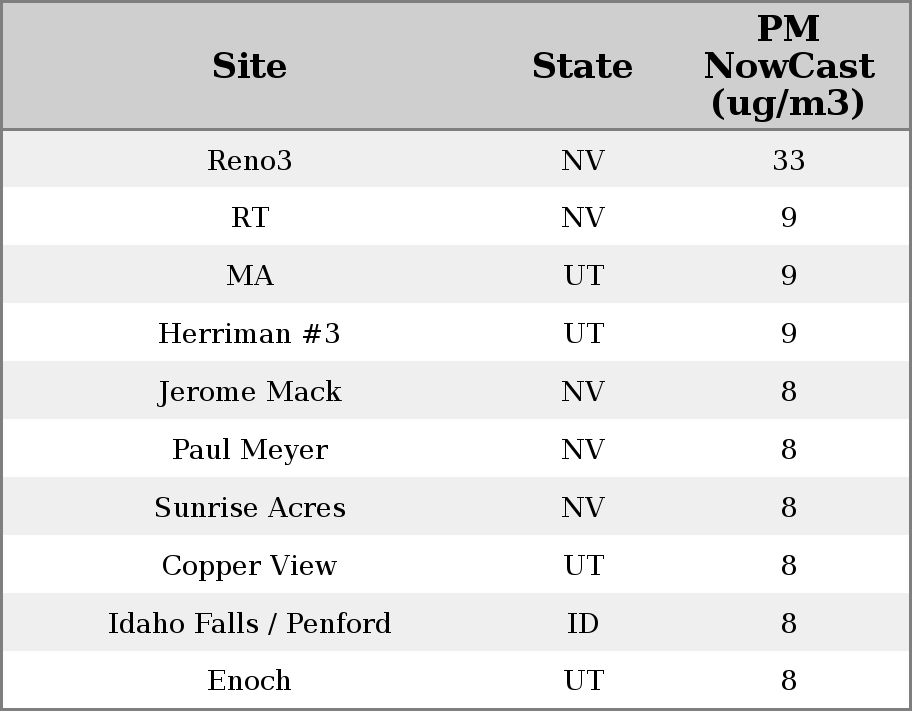Select the Idaho Falls / Penford row
This screenshot has height=711, width=912.
click(x=249, y=623)
